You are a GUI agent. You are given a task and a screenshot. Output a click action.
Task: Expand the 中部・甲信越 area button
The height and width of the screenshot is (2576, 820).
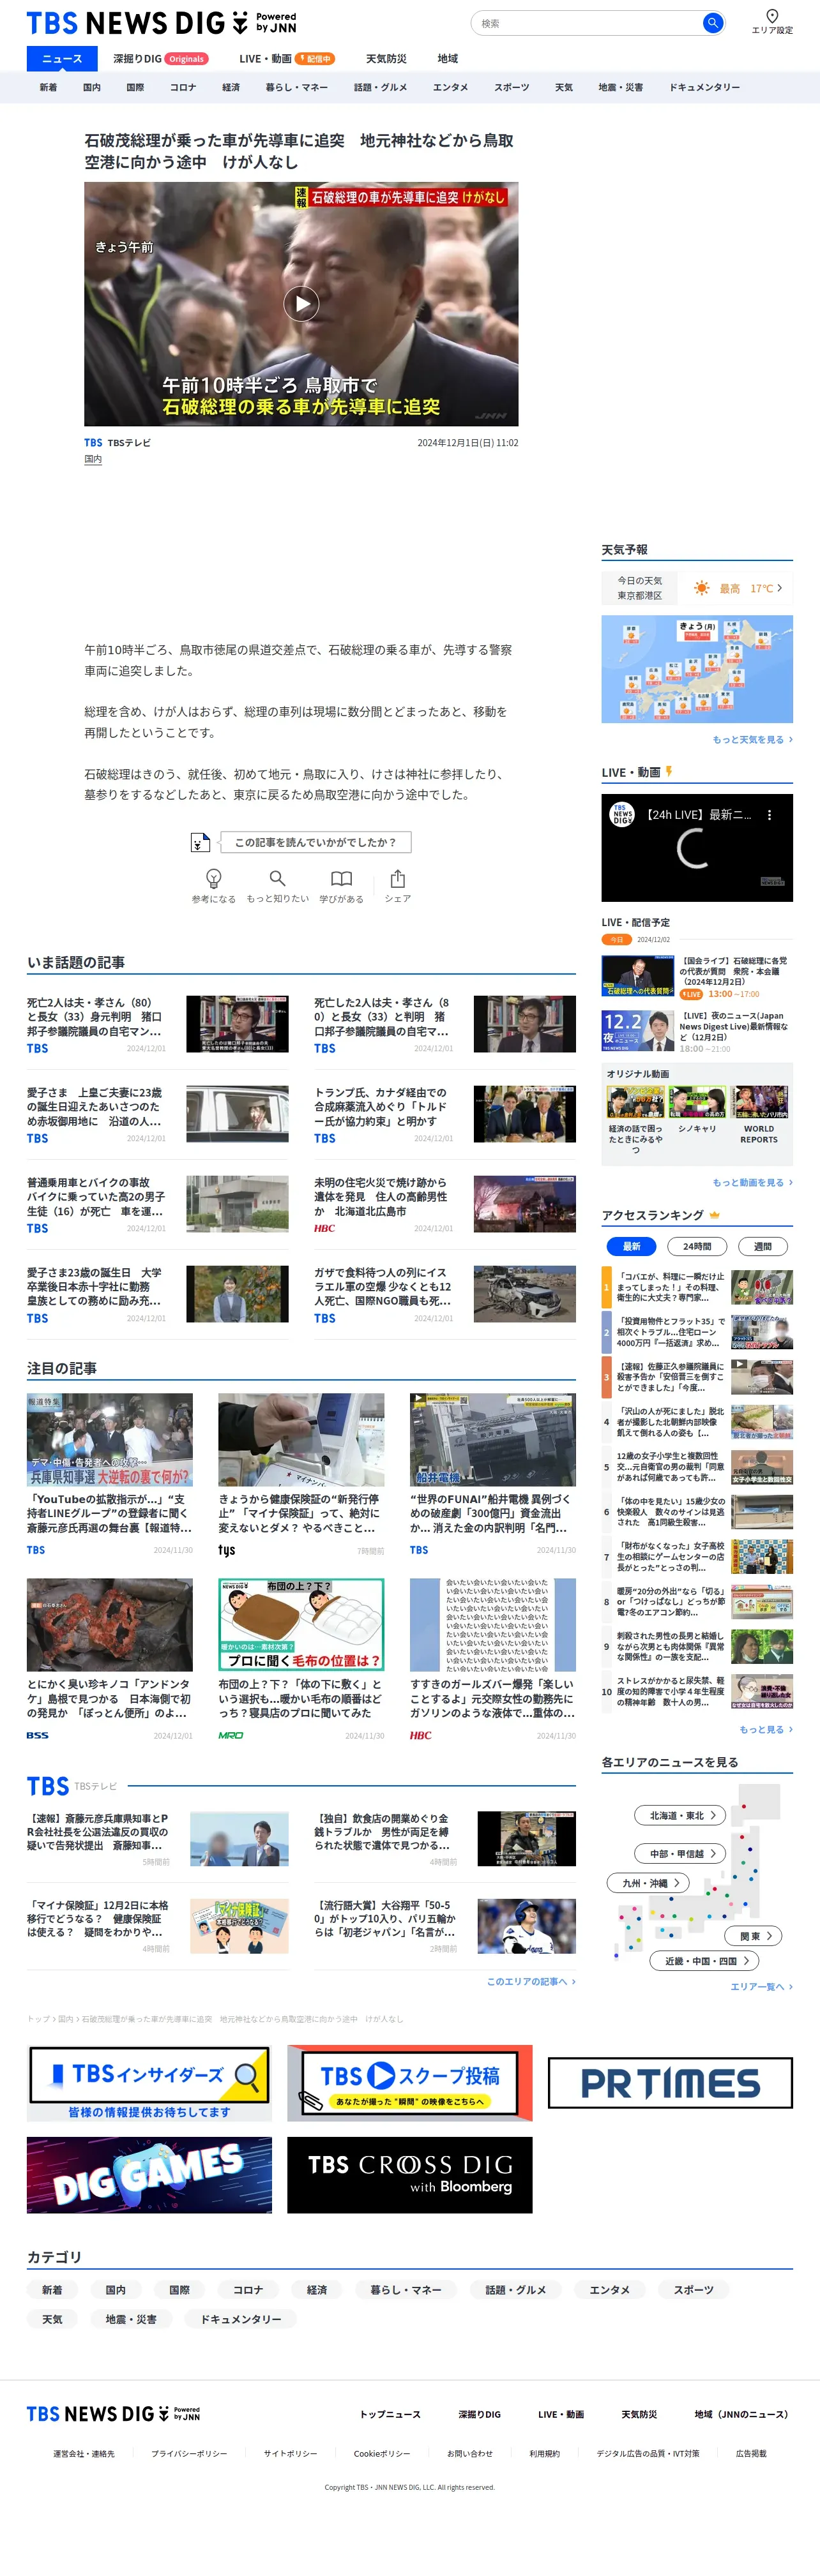(x=680, y=1853)
